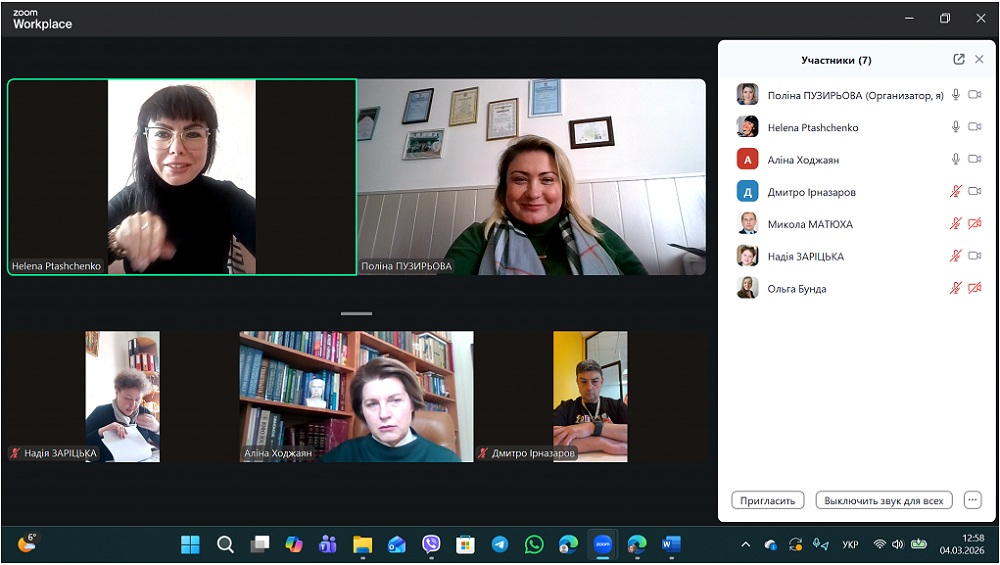Click muted mic icon for Ольга Бунда

[956, 288]
